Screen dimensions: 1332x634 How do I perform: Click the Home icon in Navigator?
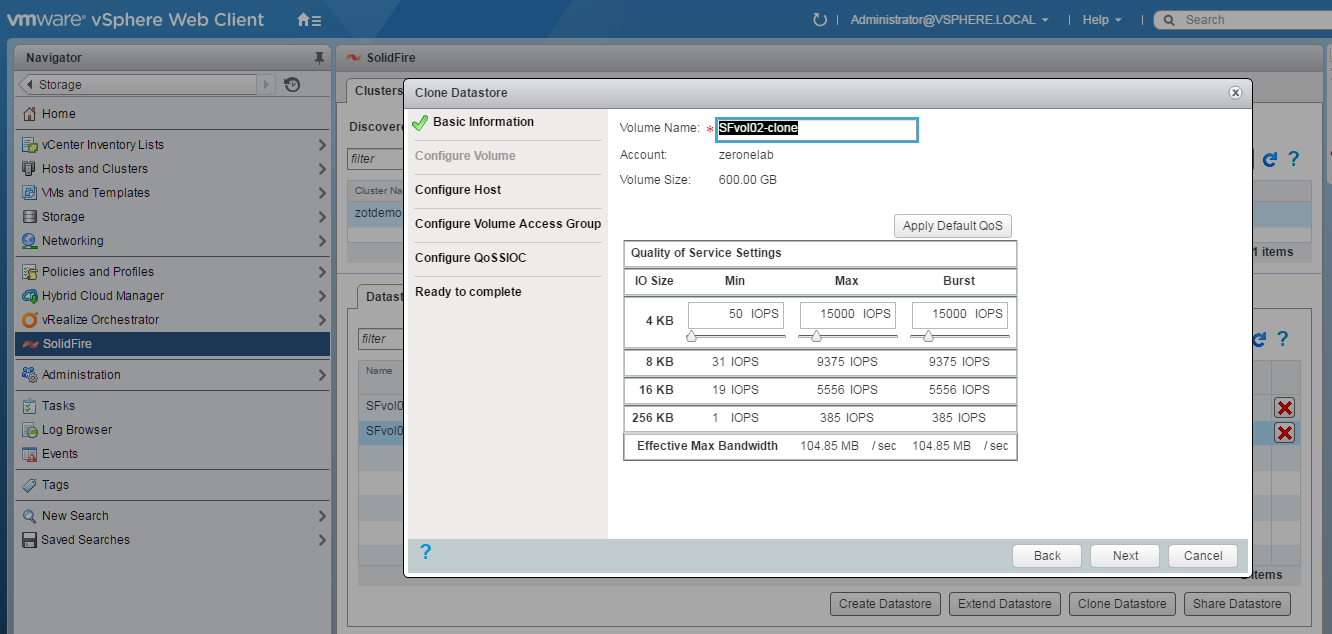(30, 114)
